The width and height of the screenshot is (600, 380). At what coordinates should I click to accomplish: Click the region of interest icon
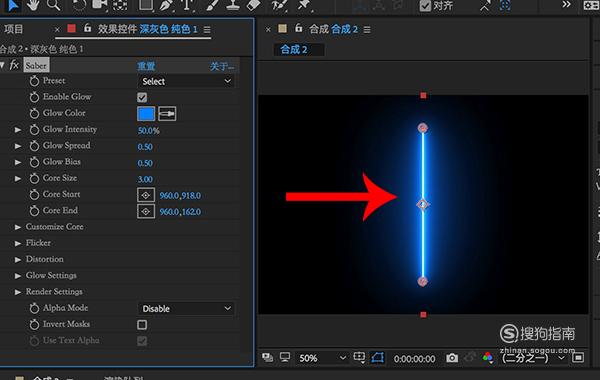click(578, 358)
